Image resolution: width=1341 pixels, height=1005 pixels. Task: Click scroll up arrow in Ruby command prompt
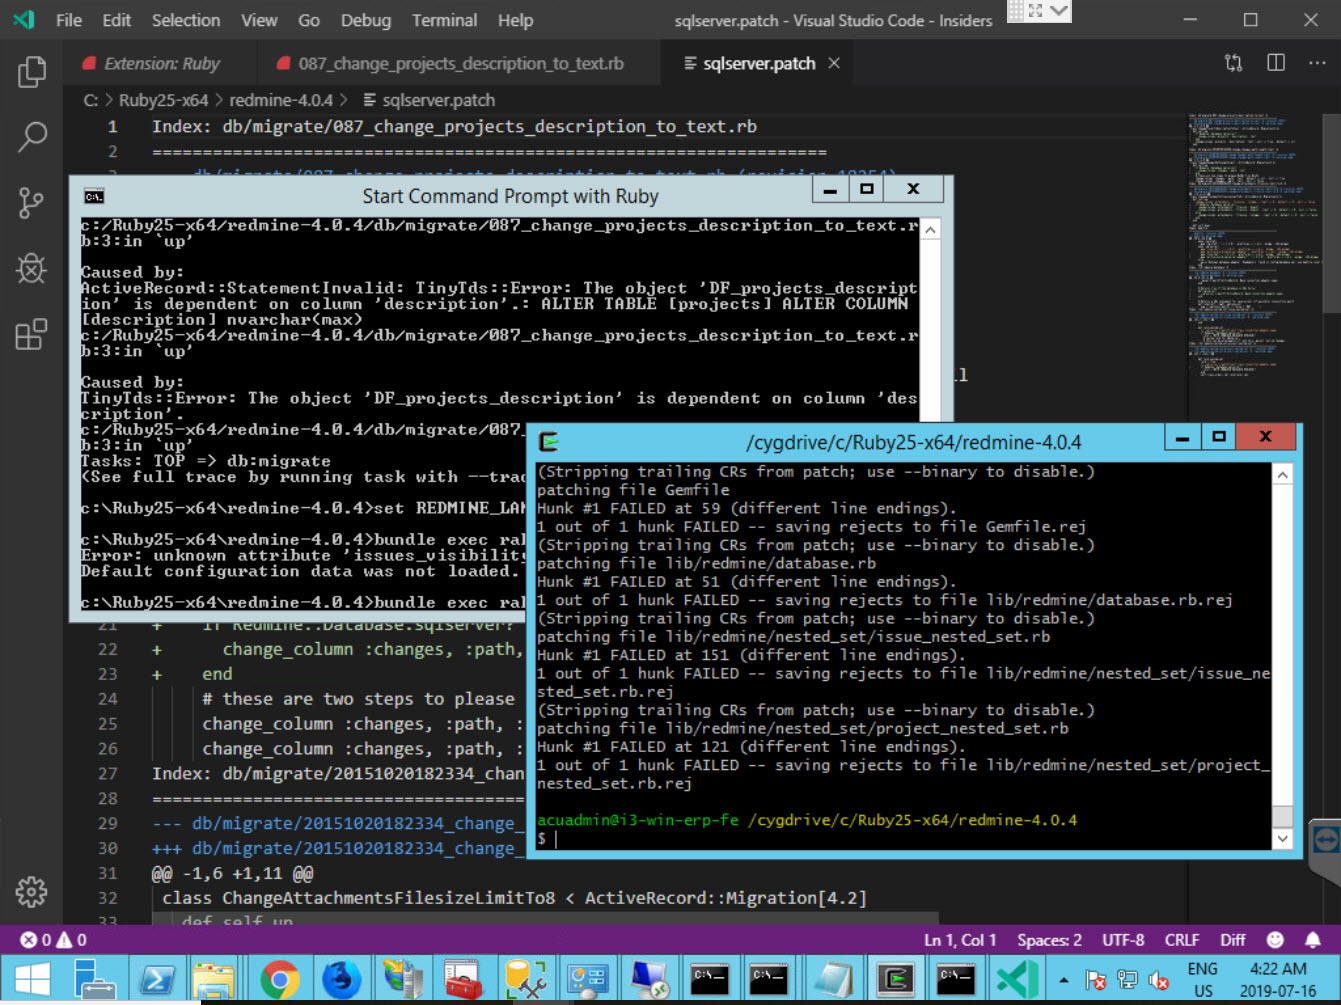(930, 230)
